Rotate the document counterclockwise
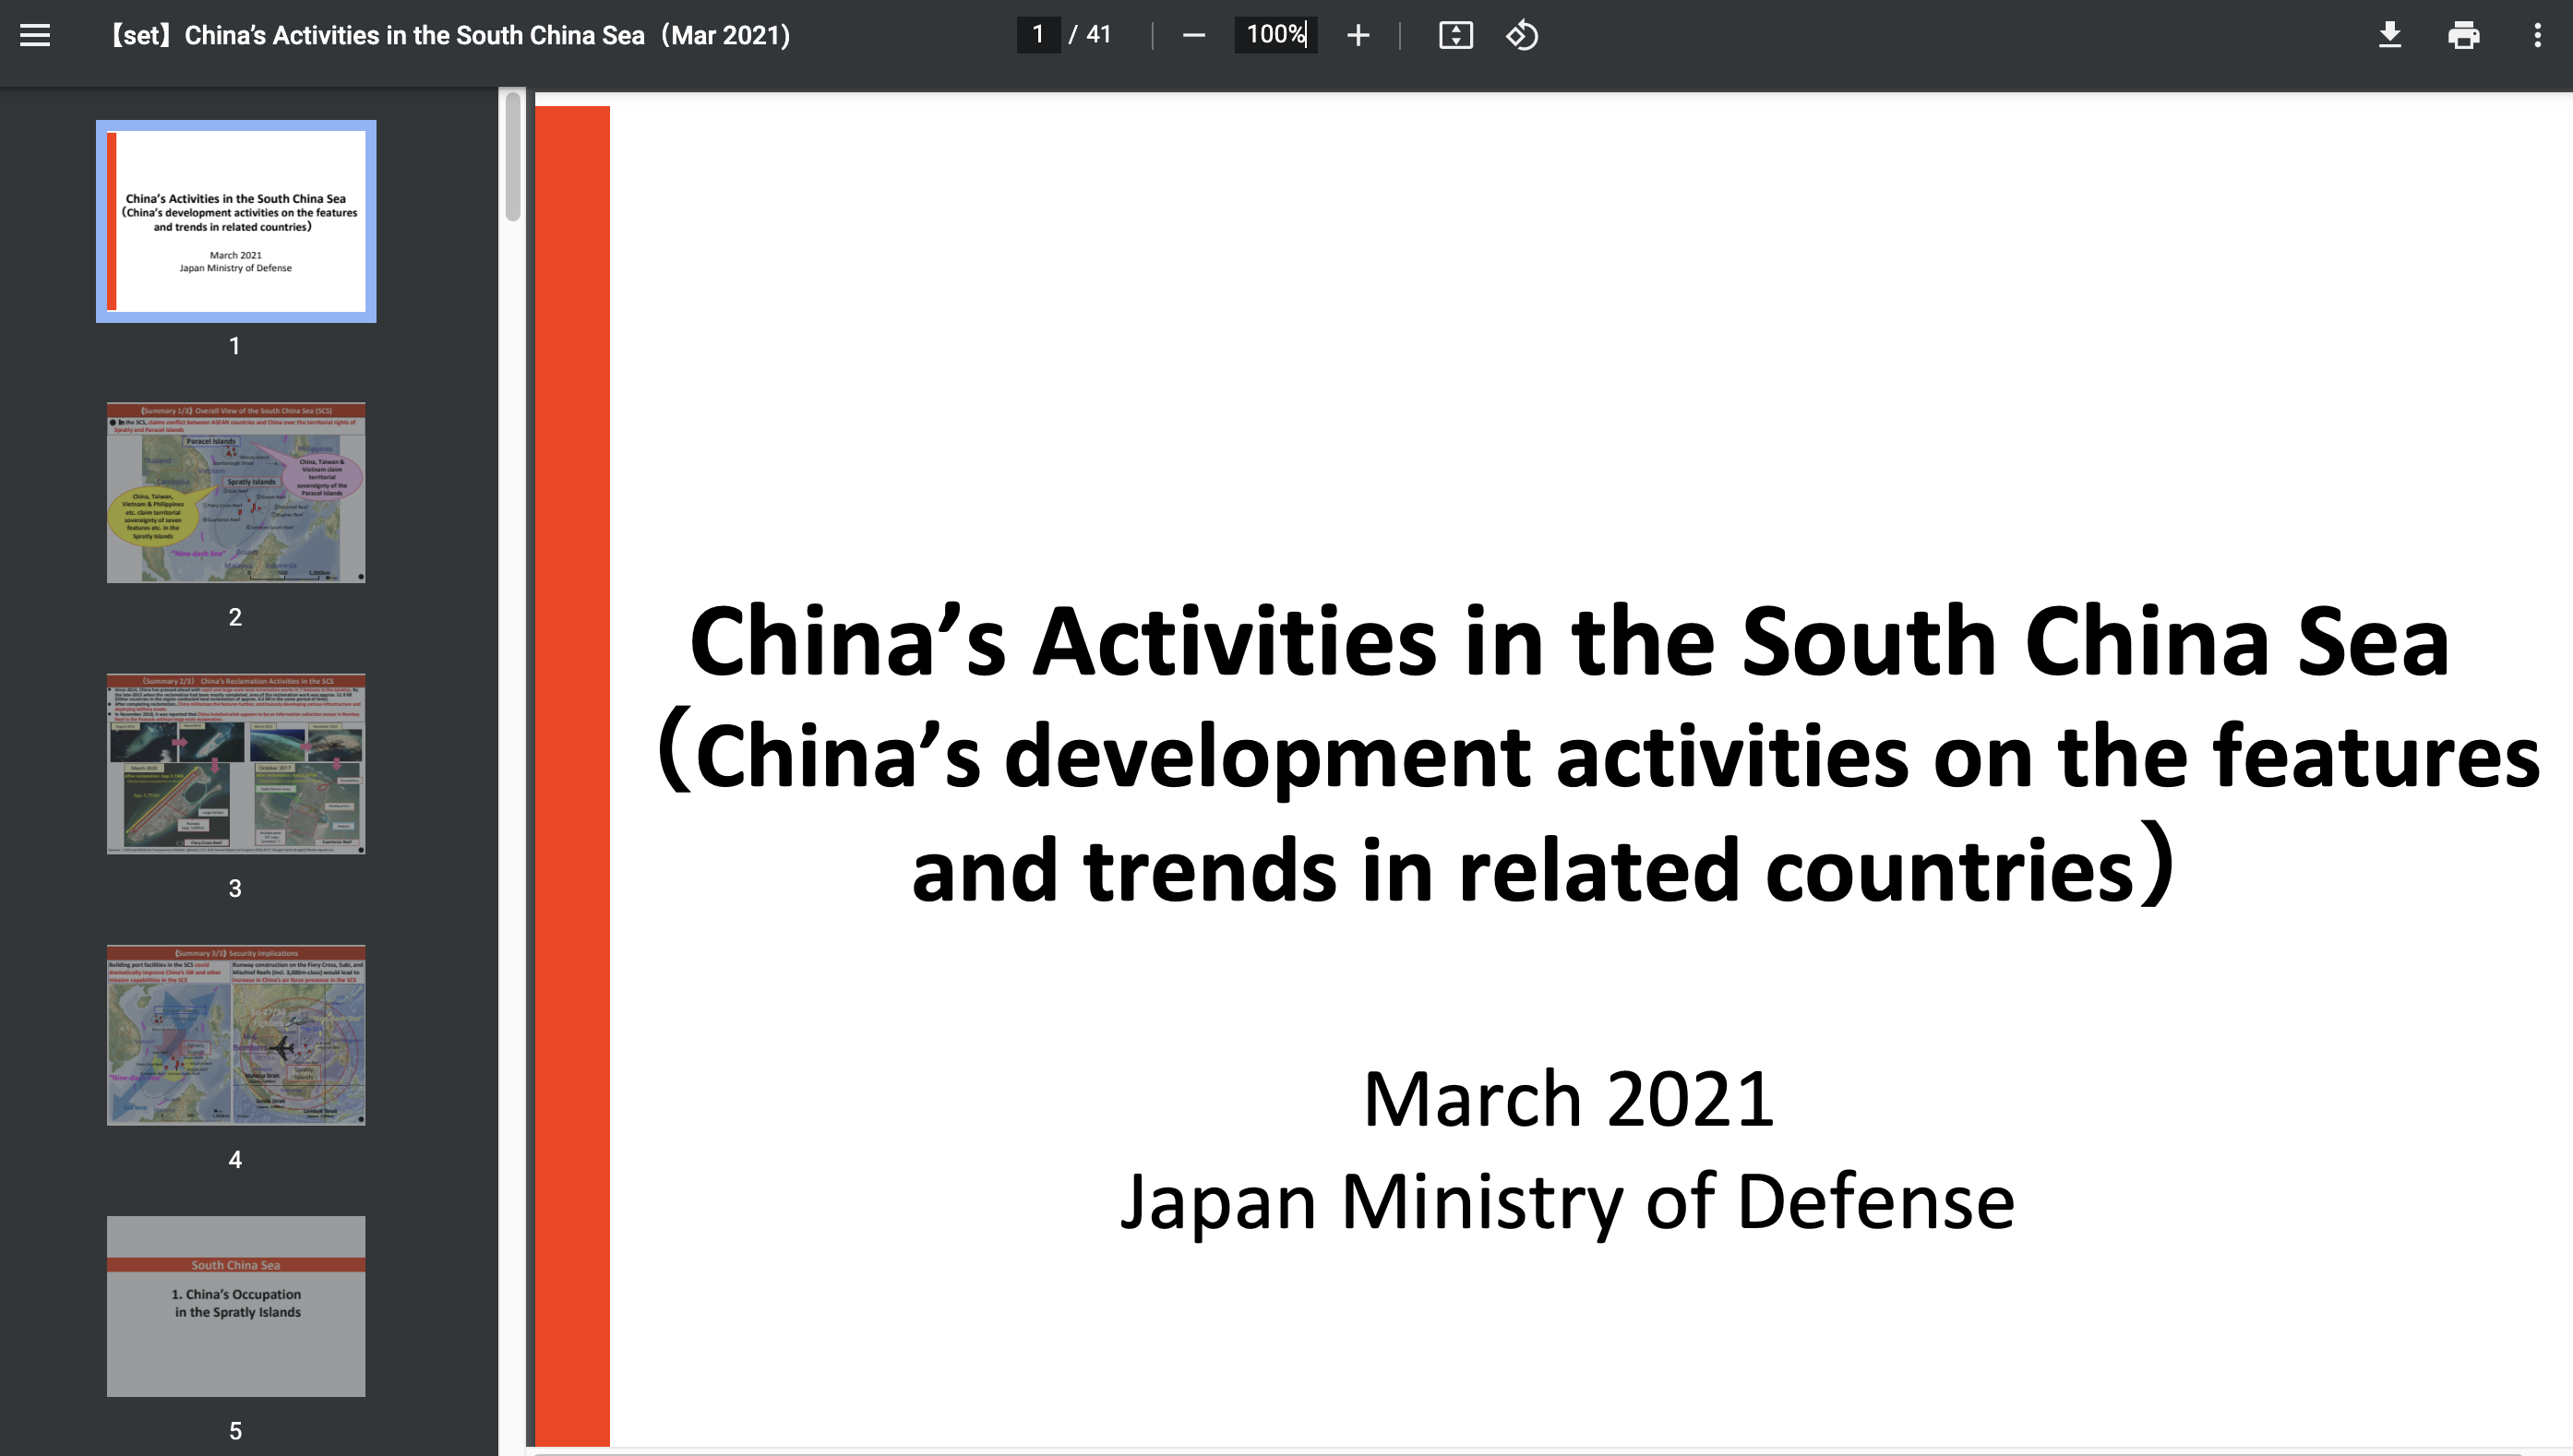2573x1456 pixels. (1521, 35)
